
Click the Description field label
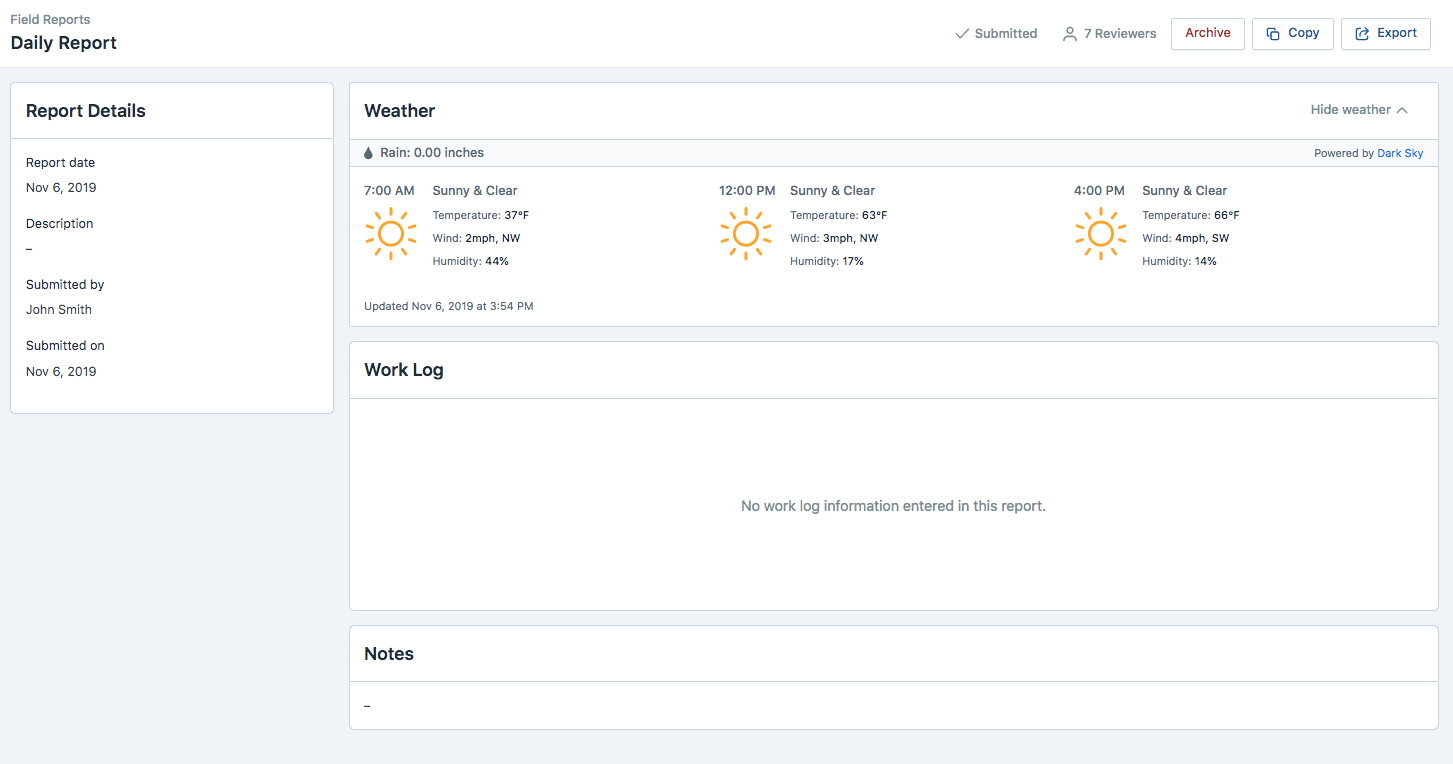coord(60,223)
